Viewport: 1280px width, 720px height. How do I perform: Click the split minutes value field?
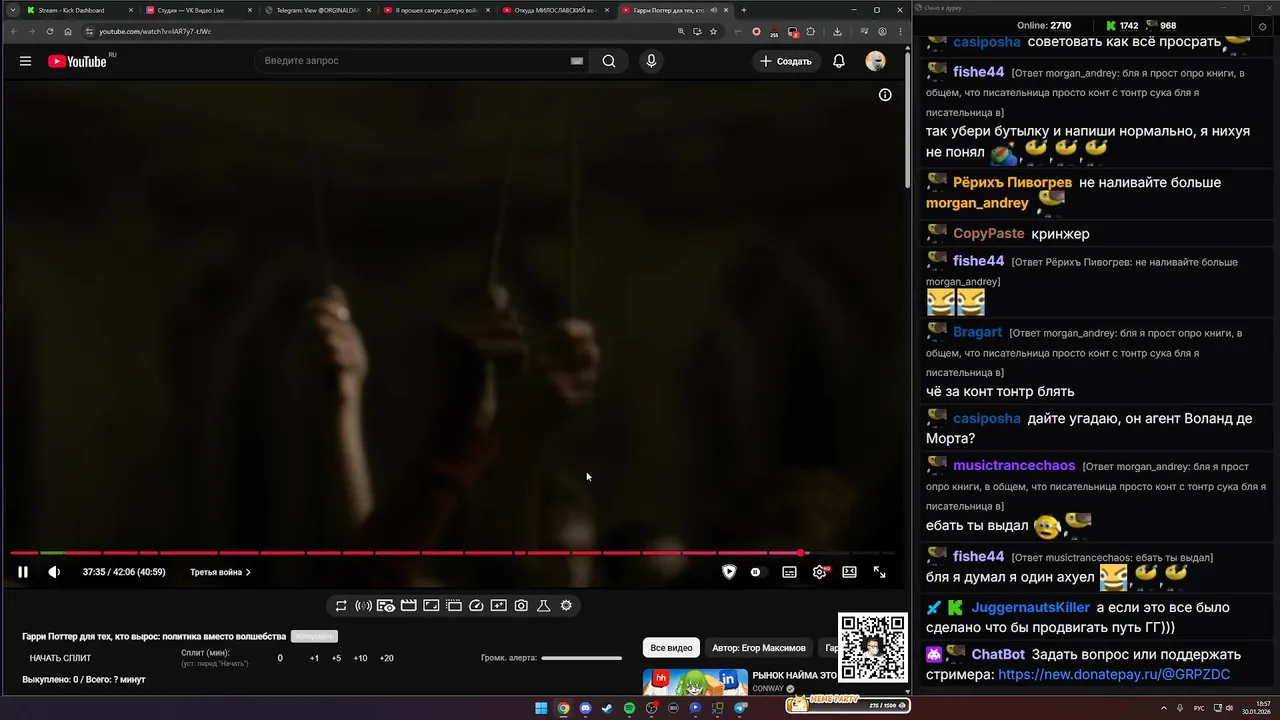280,658
